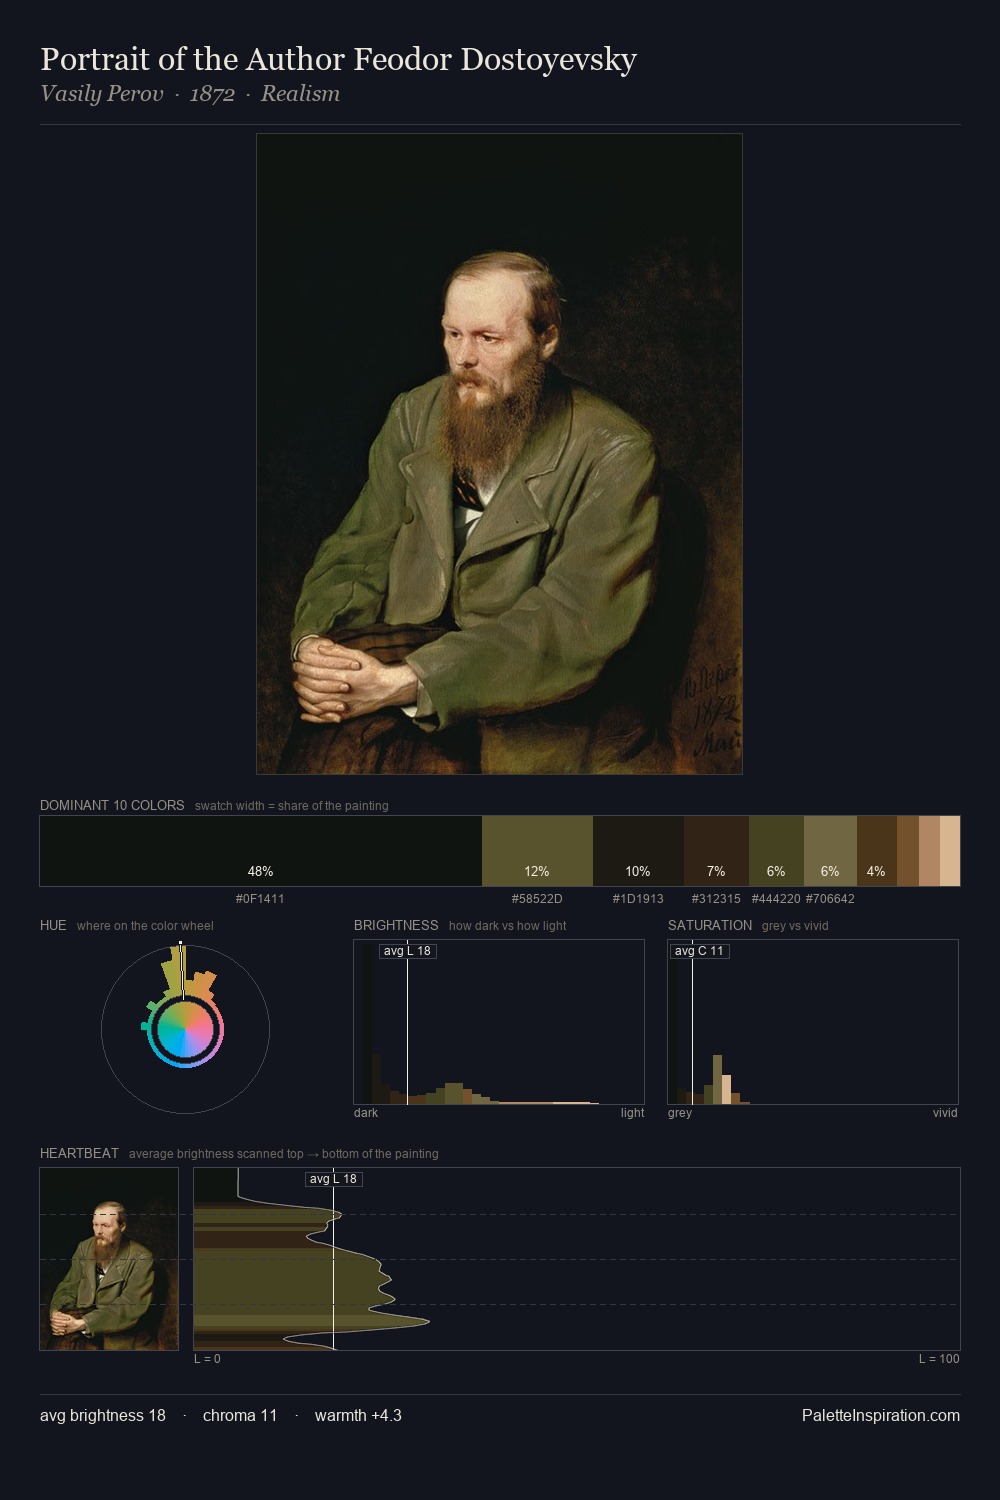Viewport: 1000px width, 1500px height.
Task: Click the "HEARTBEAT" section heading
Action: (x=79, y=1153)
